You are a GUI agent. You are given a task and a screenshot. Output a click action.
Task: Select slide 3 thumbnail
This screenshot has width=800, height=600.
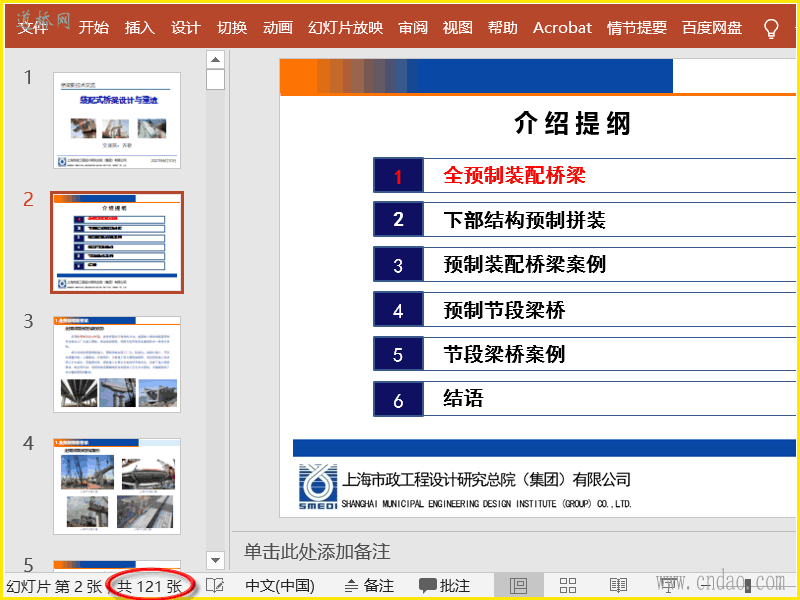(117, 364)
